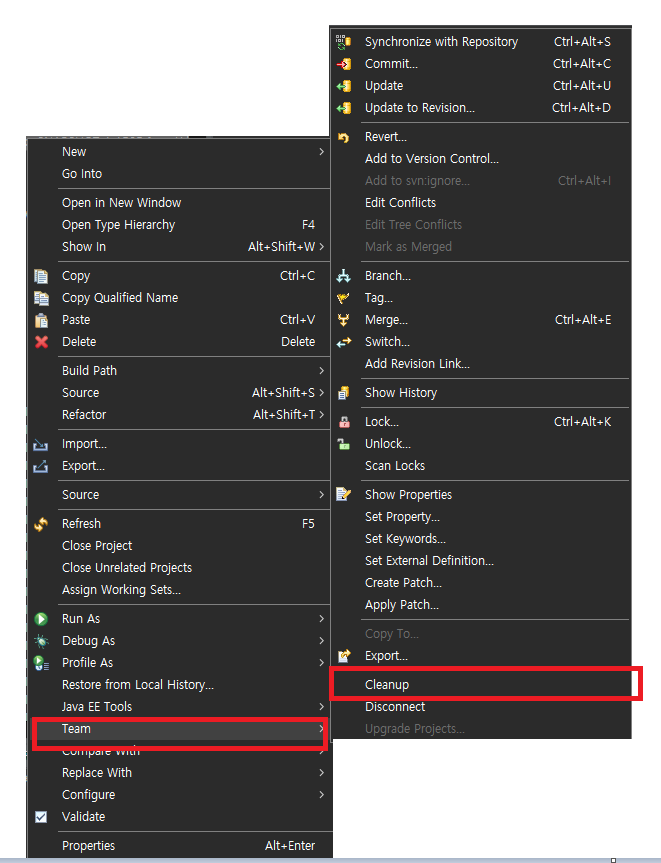This screenshot has width=661, height=863.
Task: Click the Refresh icon
Action: tap(41, 524)
